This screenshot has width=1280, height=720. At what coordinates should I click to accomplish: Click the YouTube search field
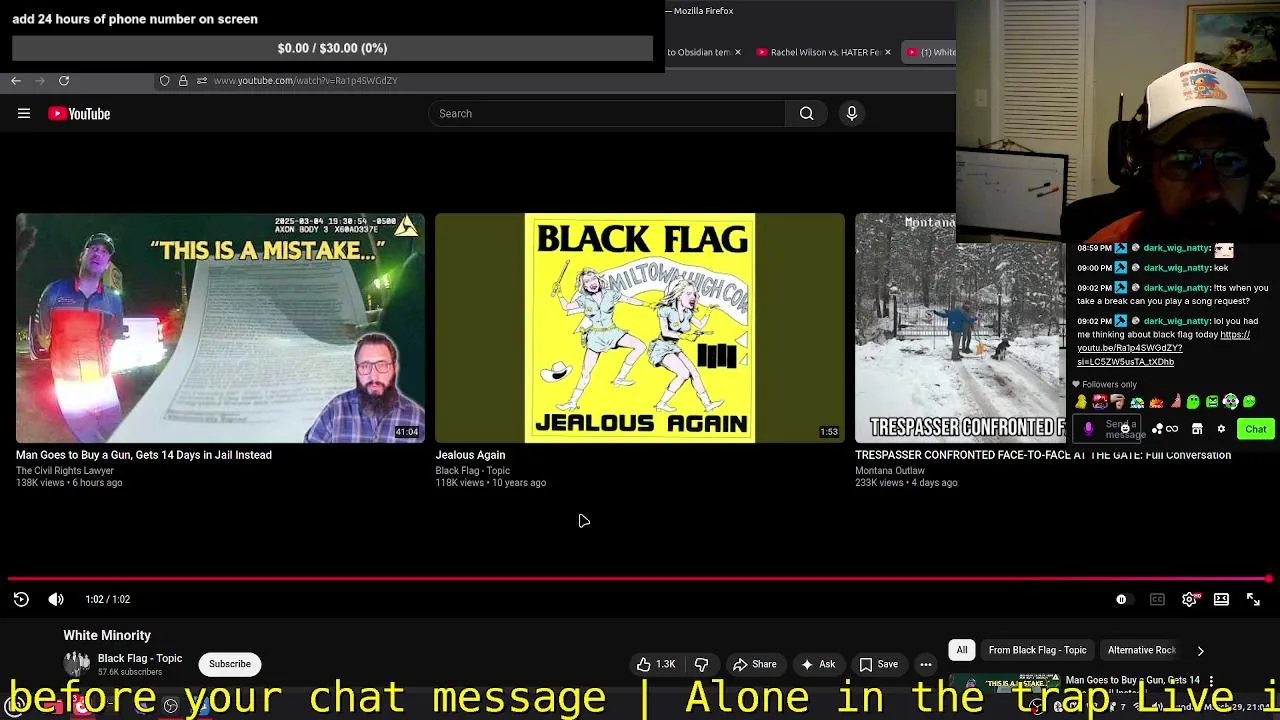608,114
